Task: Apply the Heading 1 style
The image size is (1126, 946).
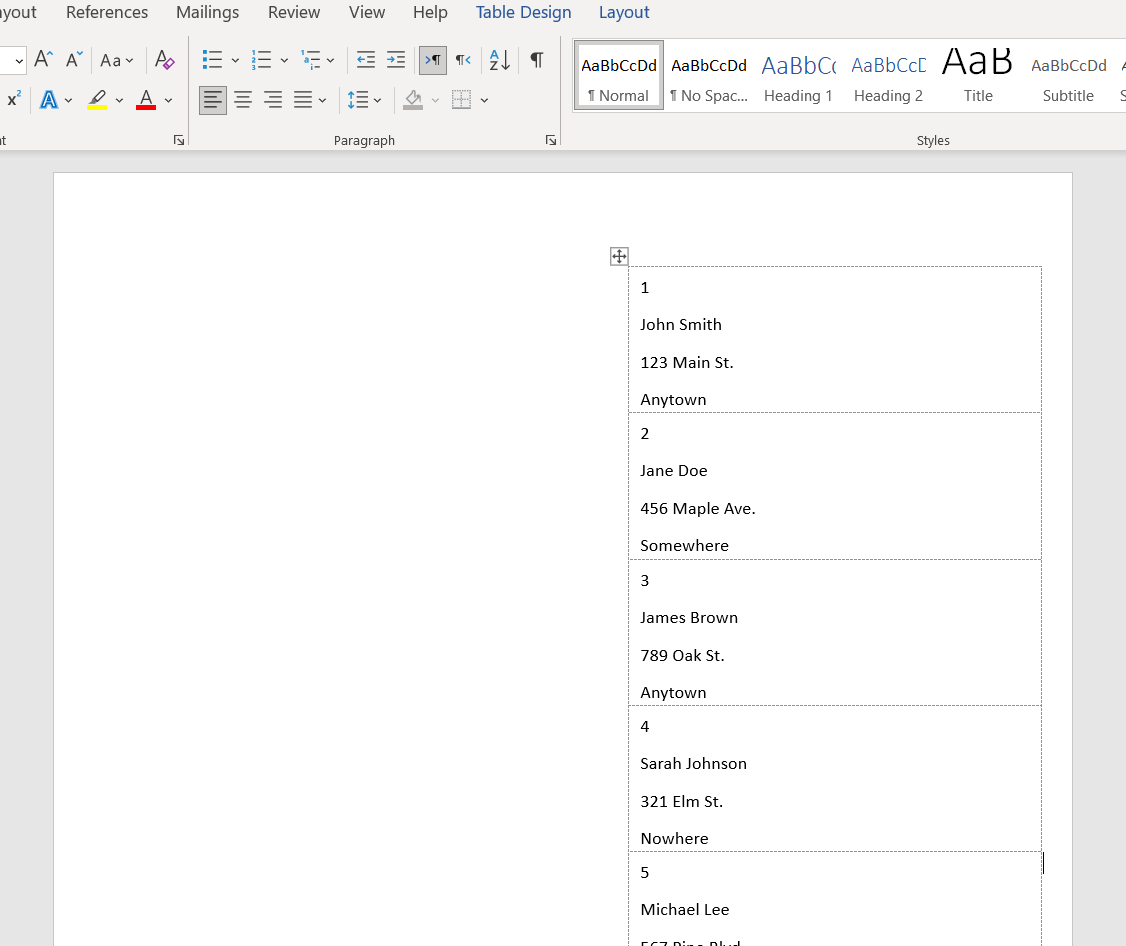Action: click(x=798, y=74)
